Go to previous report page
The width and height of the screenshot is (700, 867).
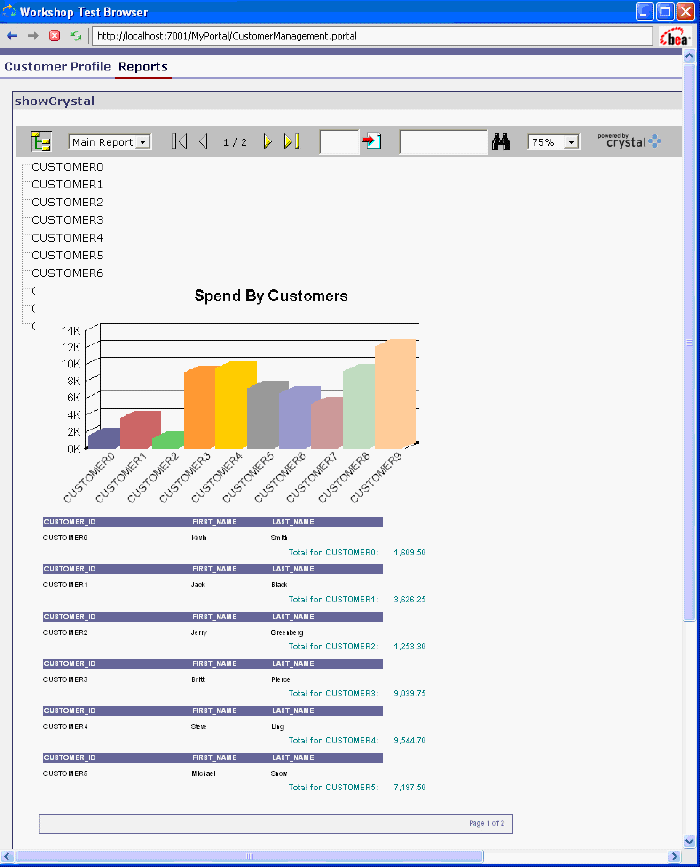203,142
